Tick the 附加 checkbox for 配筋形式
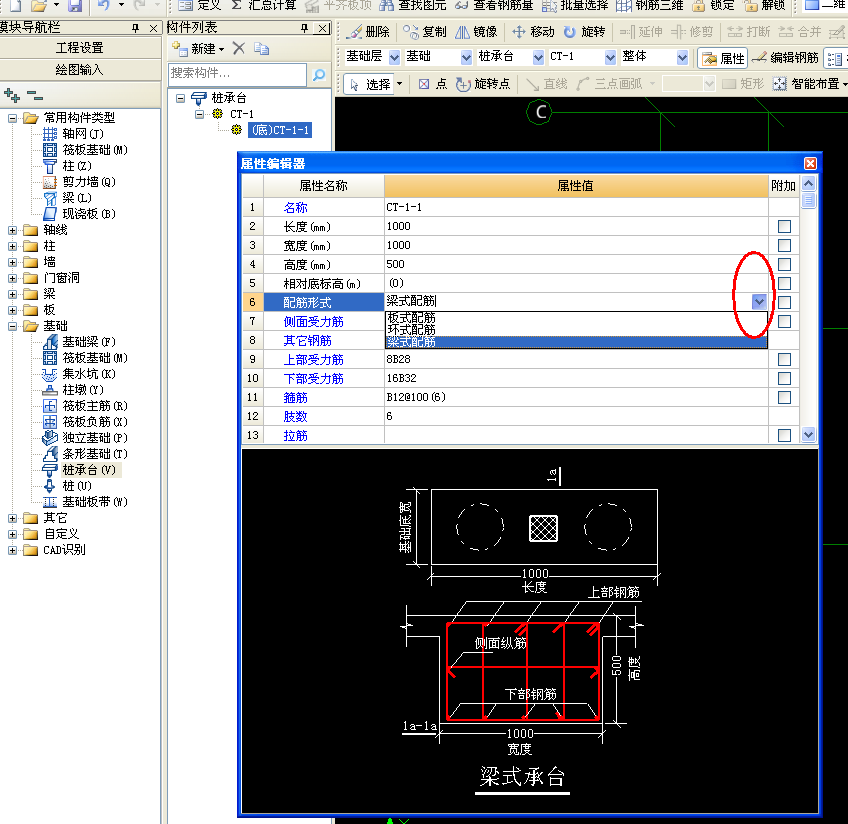848x824 pixels. click(784, 302)
